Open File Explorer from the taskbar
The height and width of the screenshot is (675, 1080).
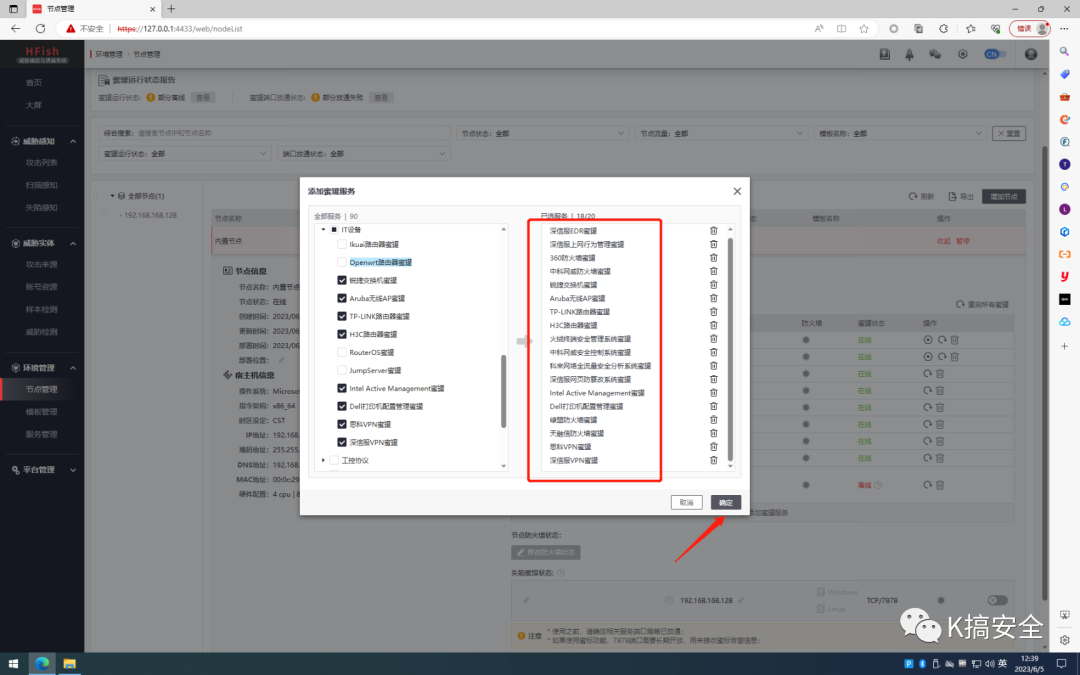click(x=70, y=663)
